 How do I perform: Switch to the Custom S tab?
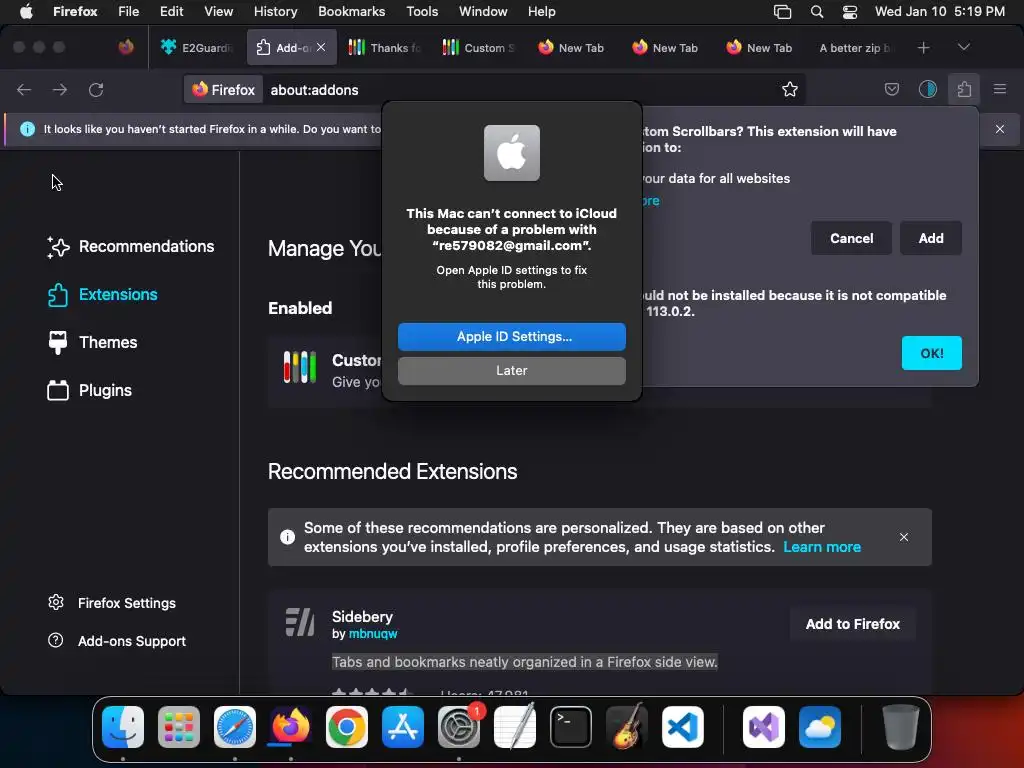coord(479,48)
